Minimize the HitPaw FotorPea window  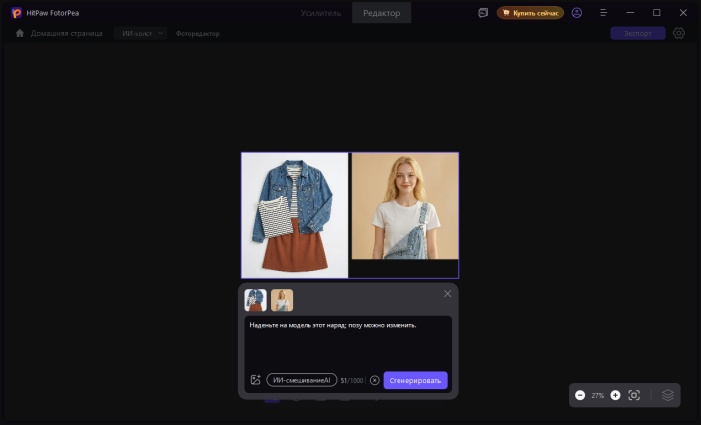click(630, 13)
